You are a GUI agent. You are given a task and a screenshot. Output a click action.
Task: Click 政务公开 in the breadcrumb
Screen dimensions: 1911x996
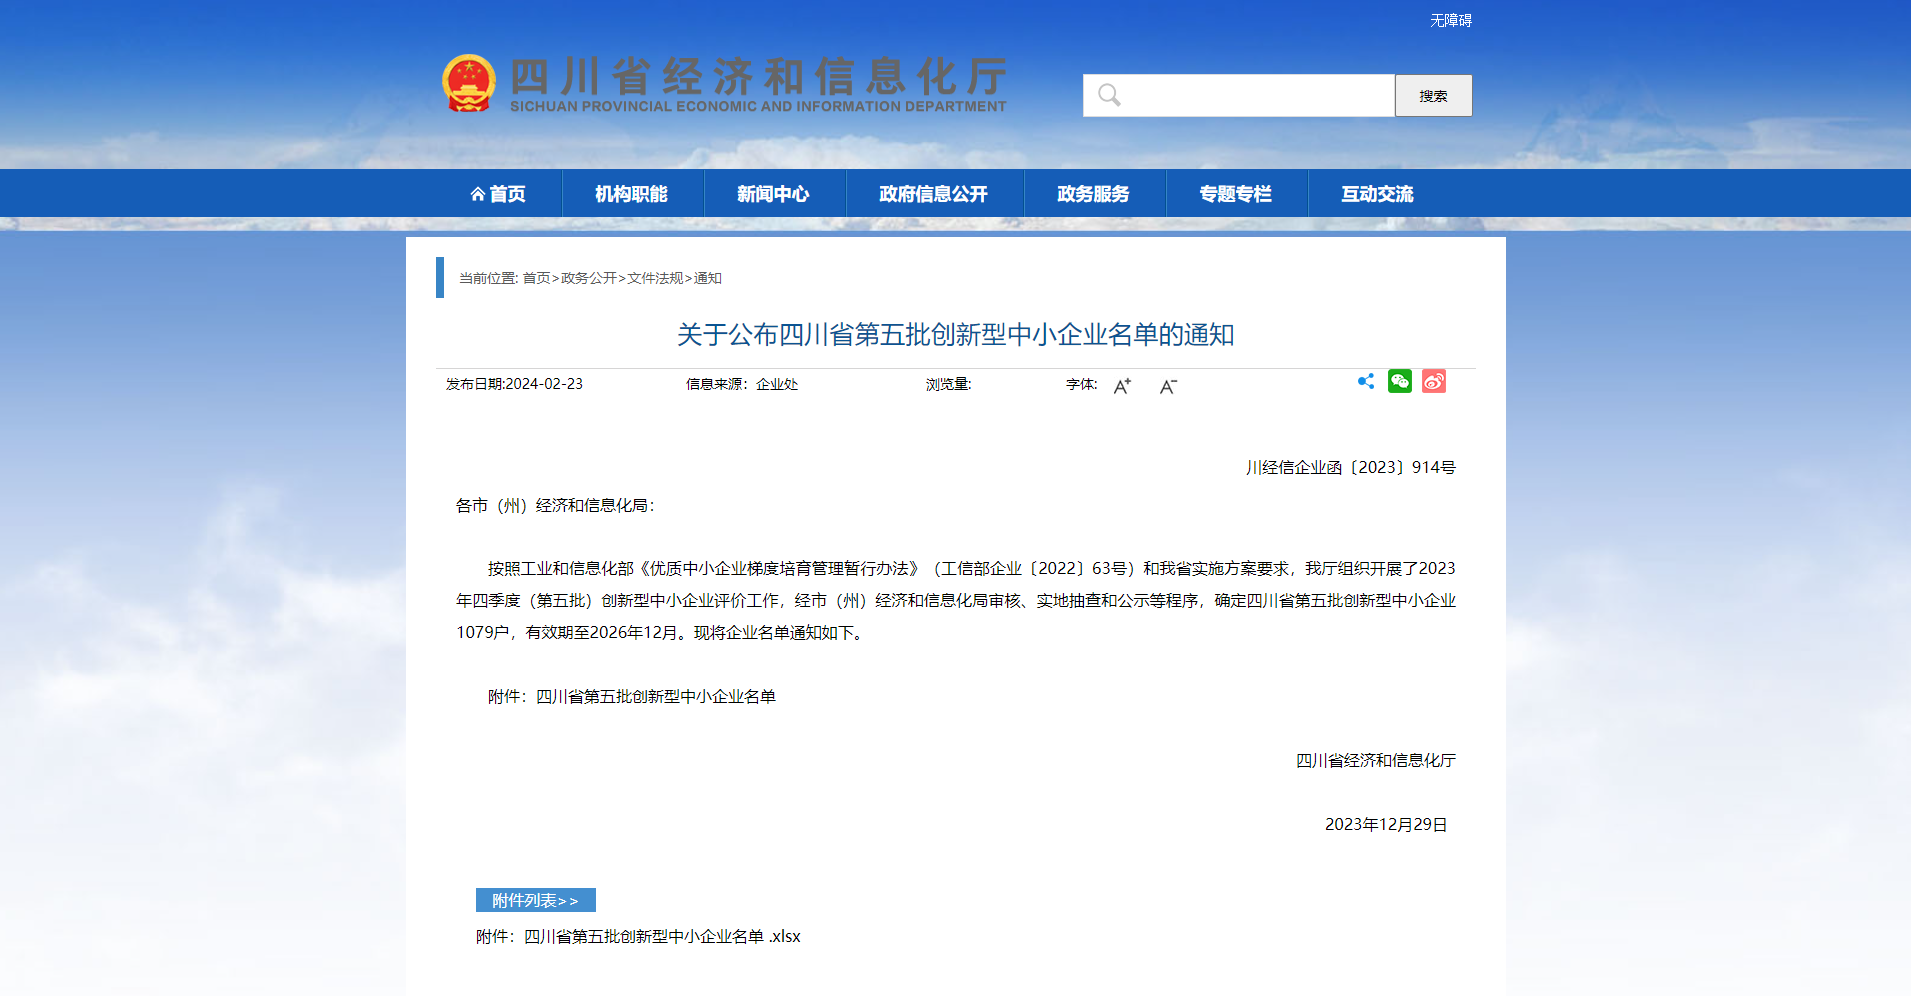pyautogui.click(x=589, y=278)
